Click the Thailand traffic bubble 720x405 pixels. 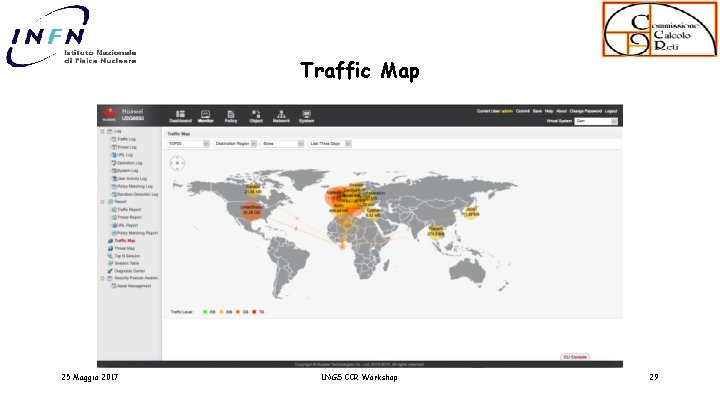tap(436, 231)
